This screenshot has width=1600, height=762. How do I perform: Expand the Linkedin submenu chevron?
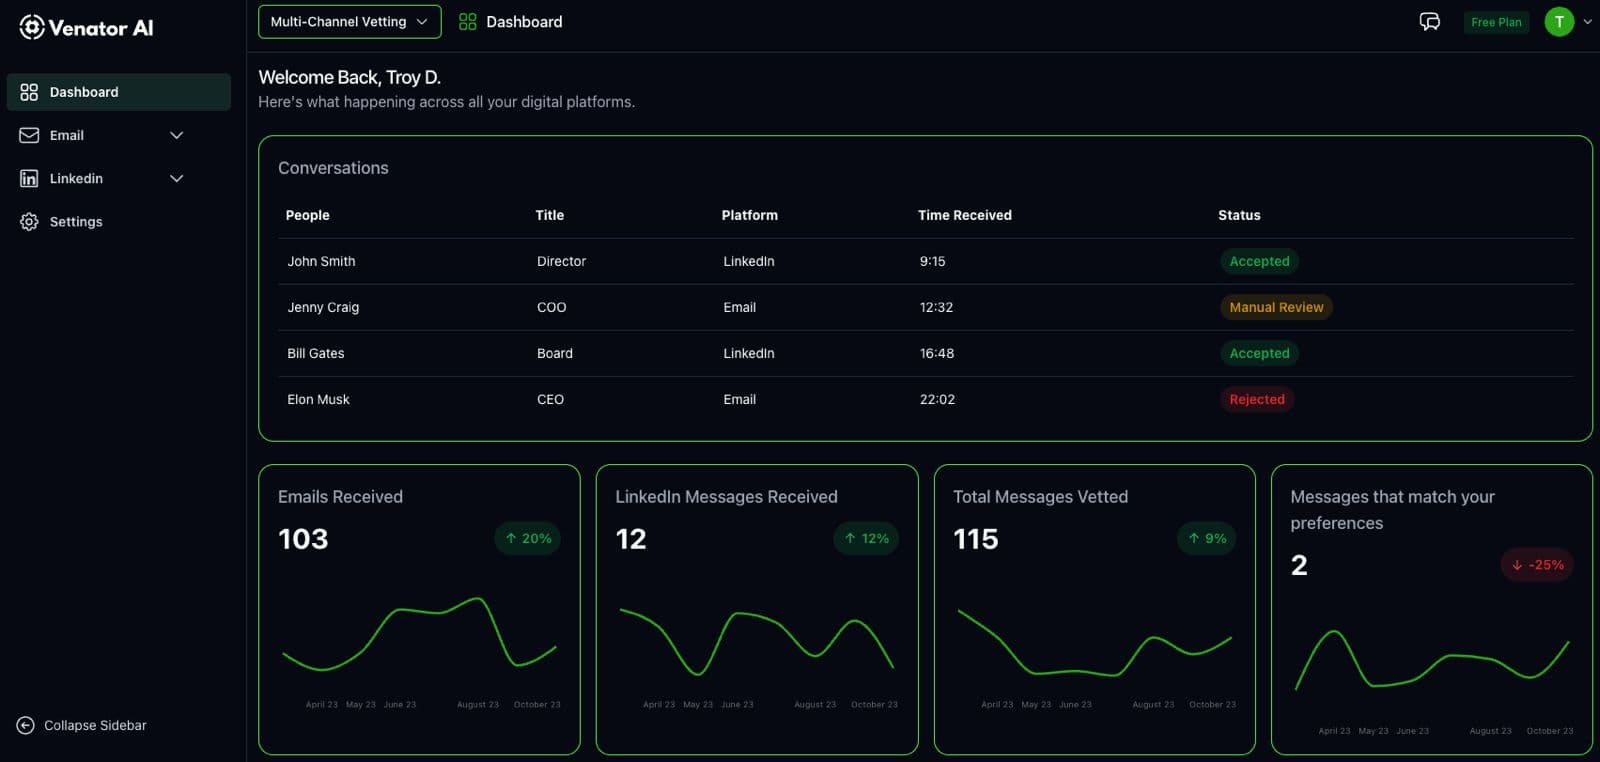177,178
